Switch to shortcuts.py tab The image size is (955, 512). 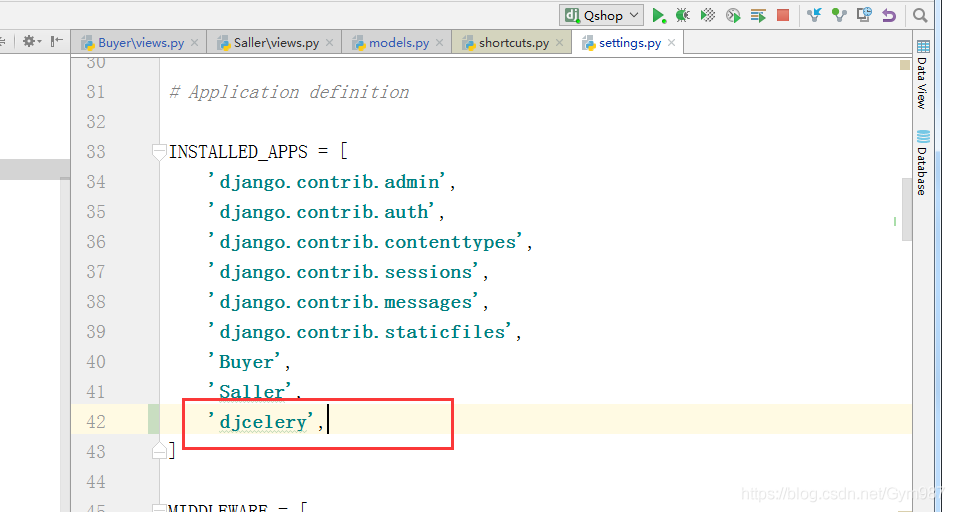[x=513, y=43]
